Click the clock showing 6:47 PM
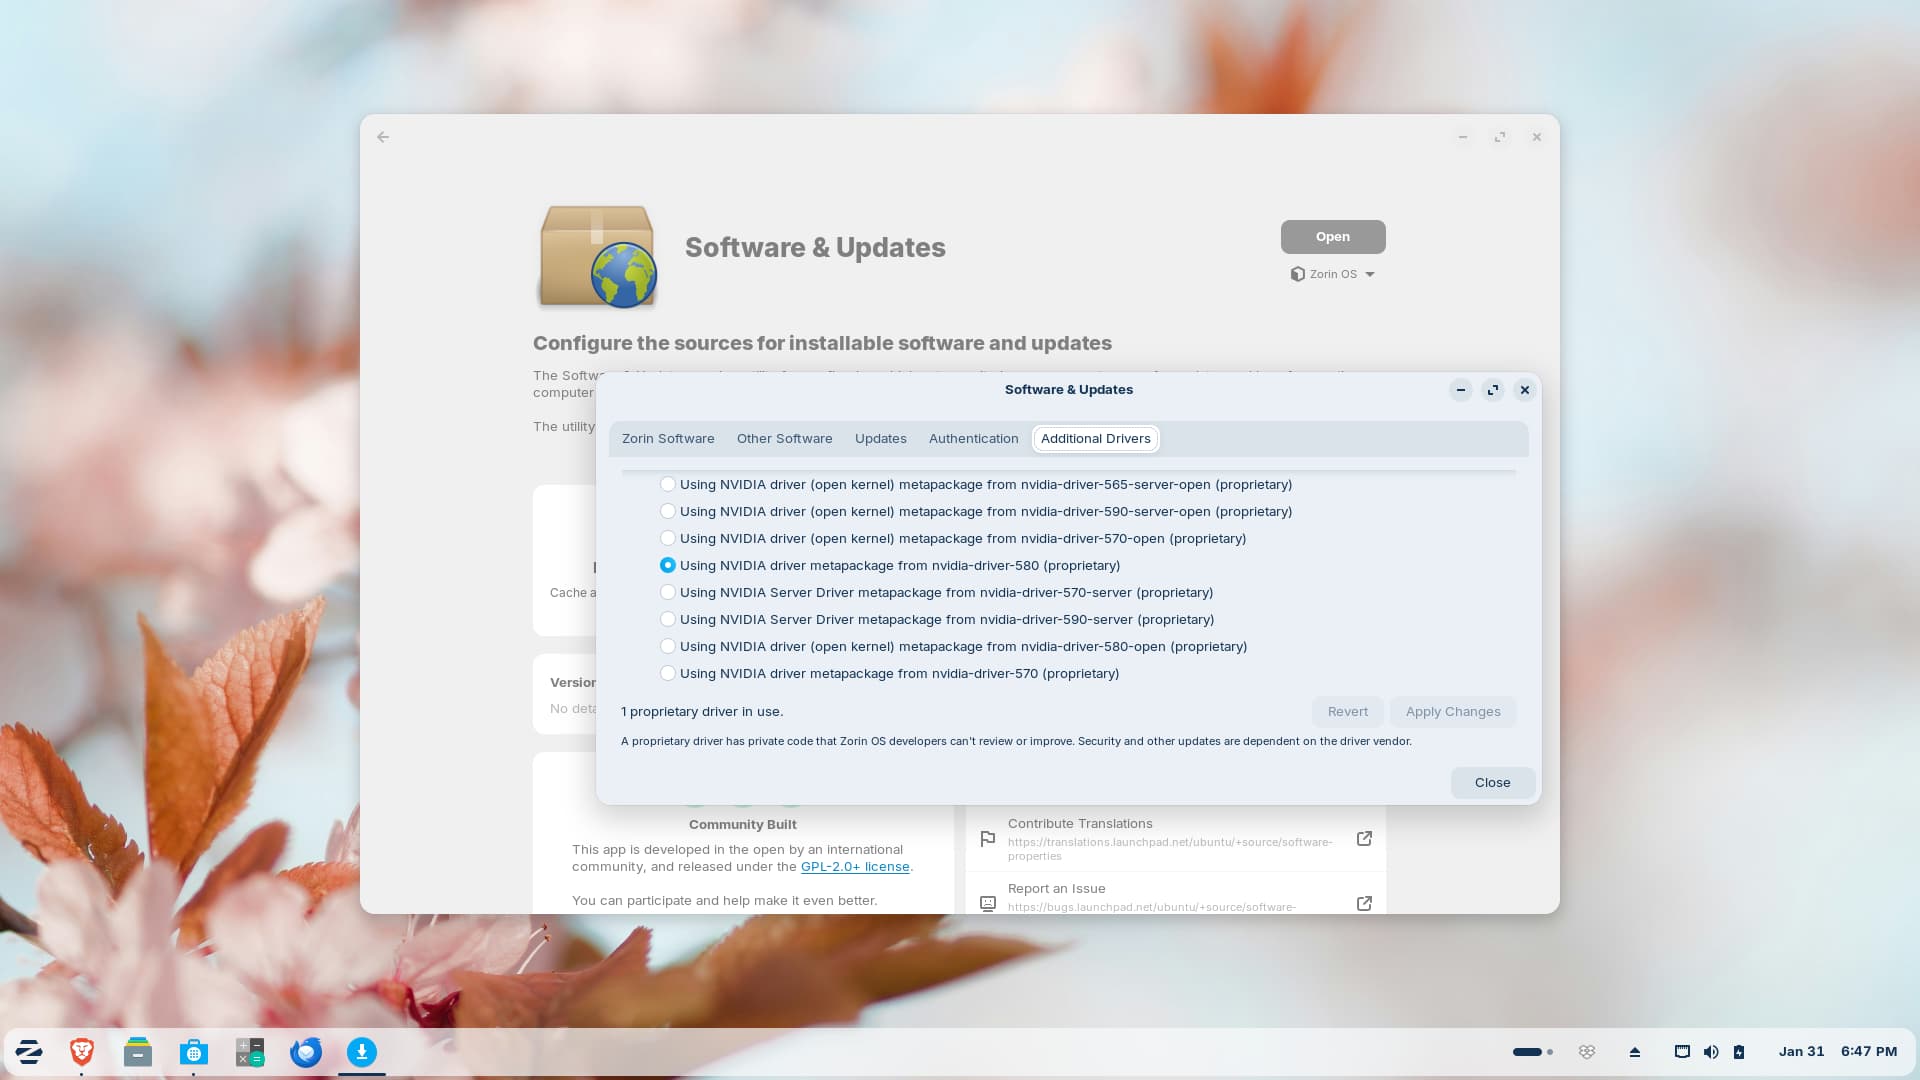Image resolution: width=1920 pixels, height=1080 pixels. (x=1868, y=1052)
